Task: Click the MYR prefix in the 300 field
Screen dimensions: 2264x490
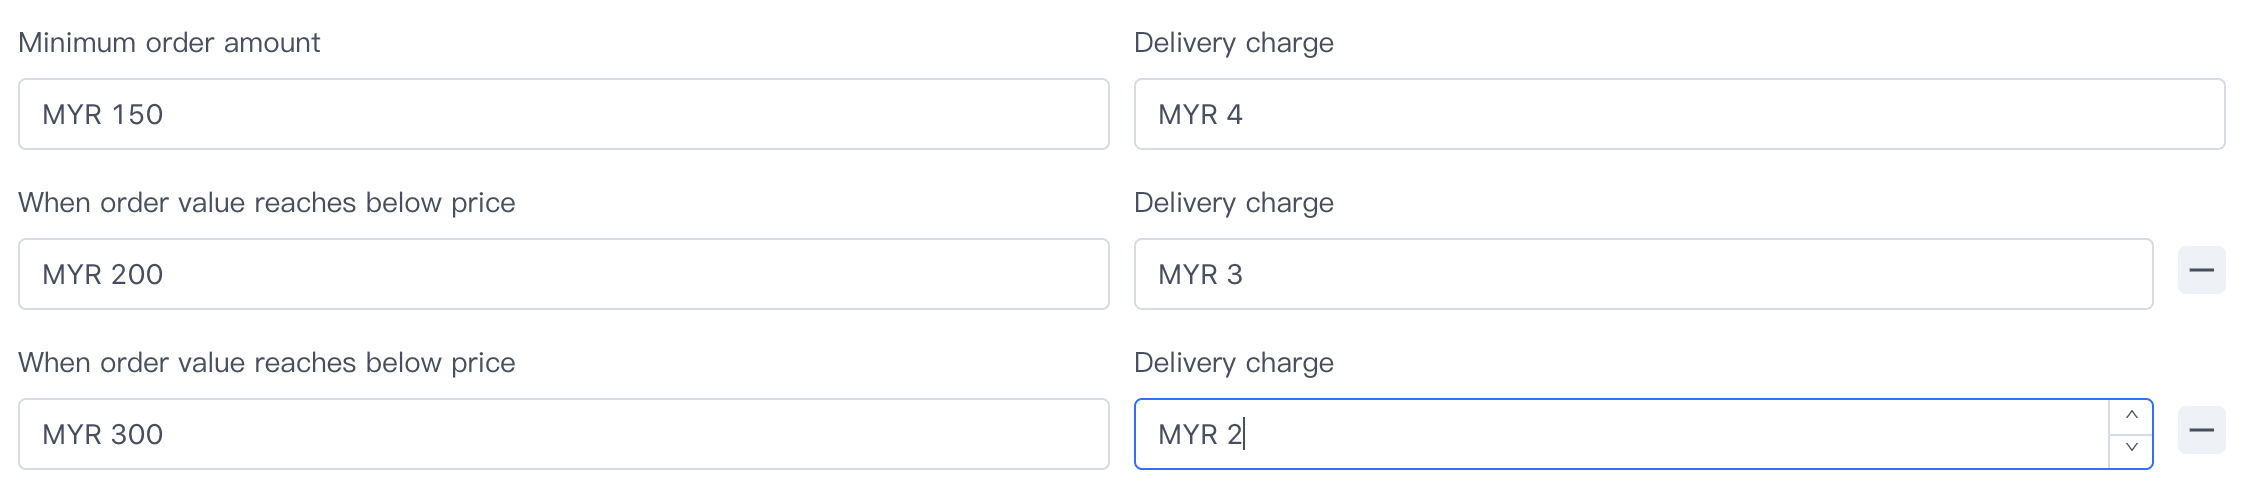Action: pos(72,435)
